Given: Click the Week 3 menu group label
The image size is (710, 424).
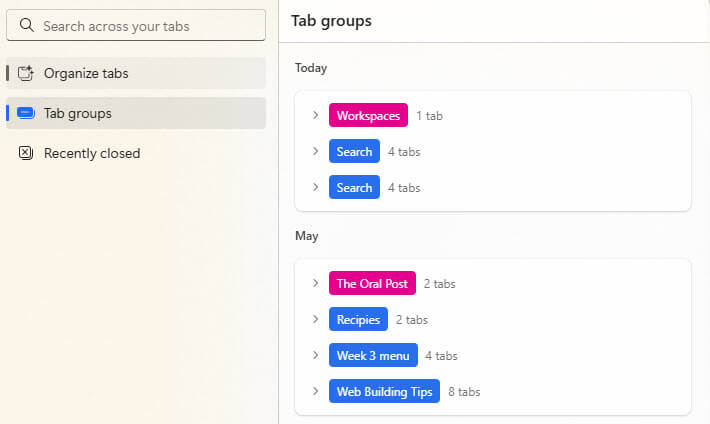Looking at the screenshot, I should 373,355.
